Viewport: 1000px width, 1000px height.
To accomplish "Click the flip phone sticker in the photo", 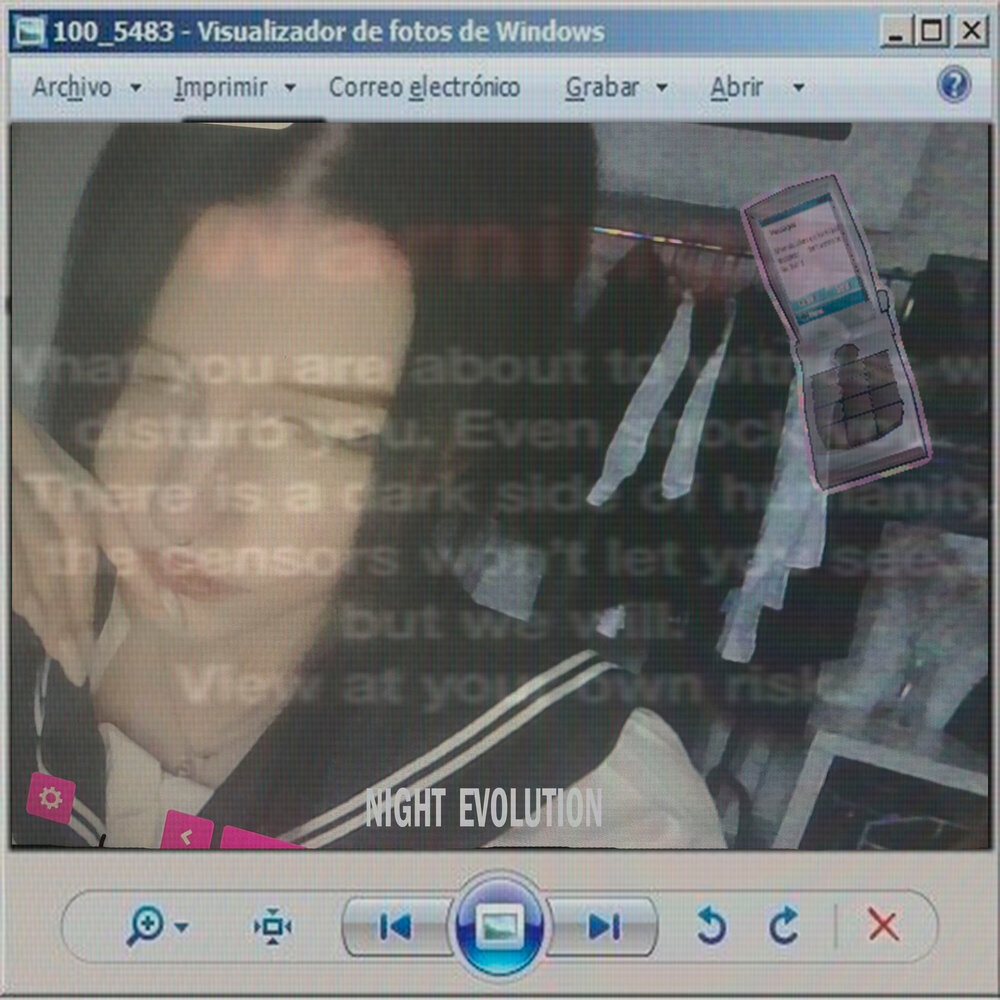I will pyautogui.click(x=834, y=330).
